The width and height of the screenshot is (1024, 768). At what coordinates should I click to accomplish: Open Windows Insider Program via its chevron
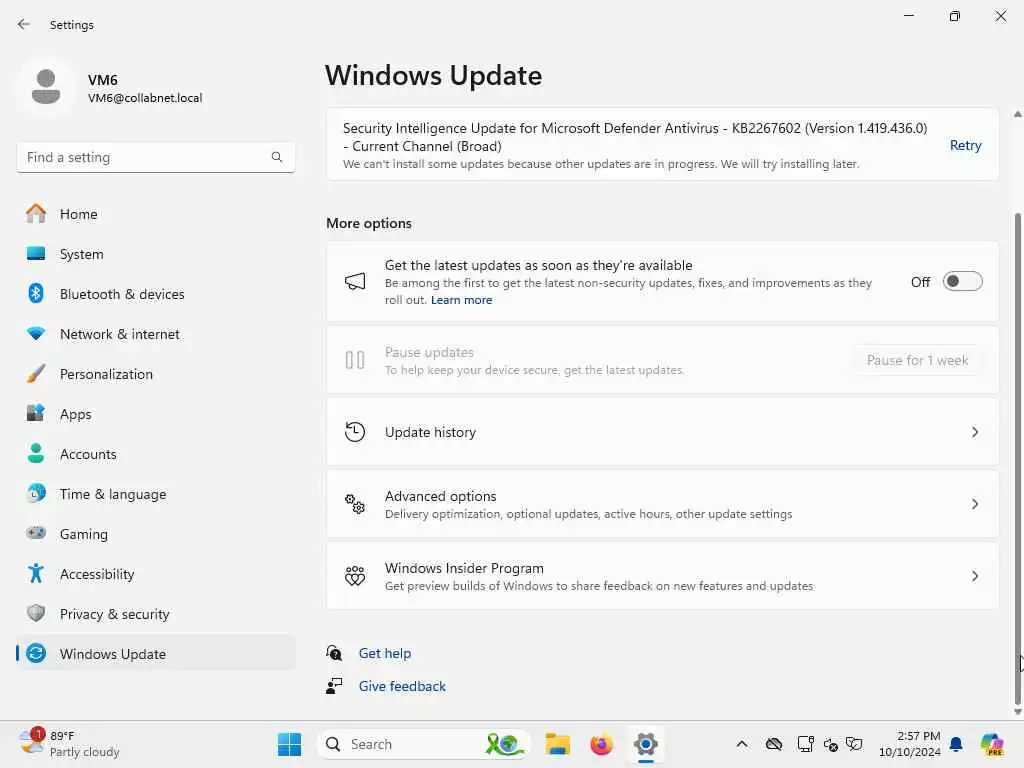click(974, 575)
